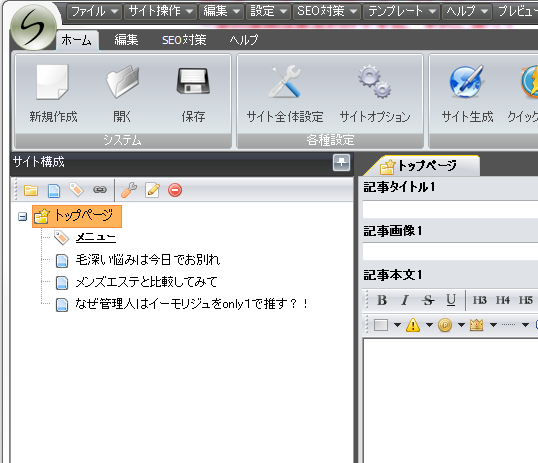The width and height of the screenshot is (538, 463).
Task: Click the red delete icon in site tree toolbar
Action: click(175, 190)
